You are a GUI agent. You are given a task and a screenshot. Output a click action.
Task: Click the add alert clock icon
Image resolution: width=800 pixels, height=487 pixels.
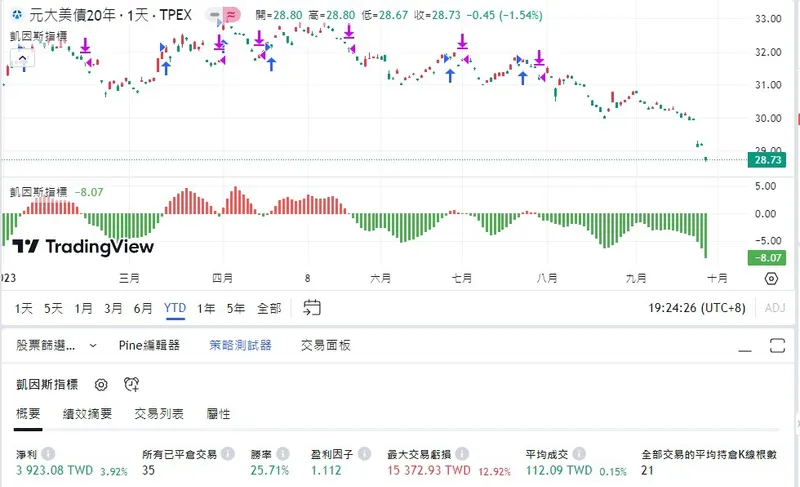click(x=131, y=385)
